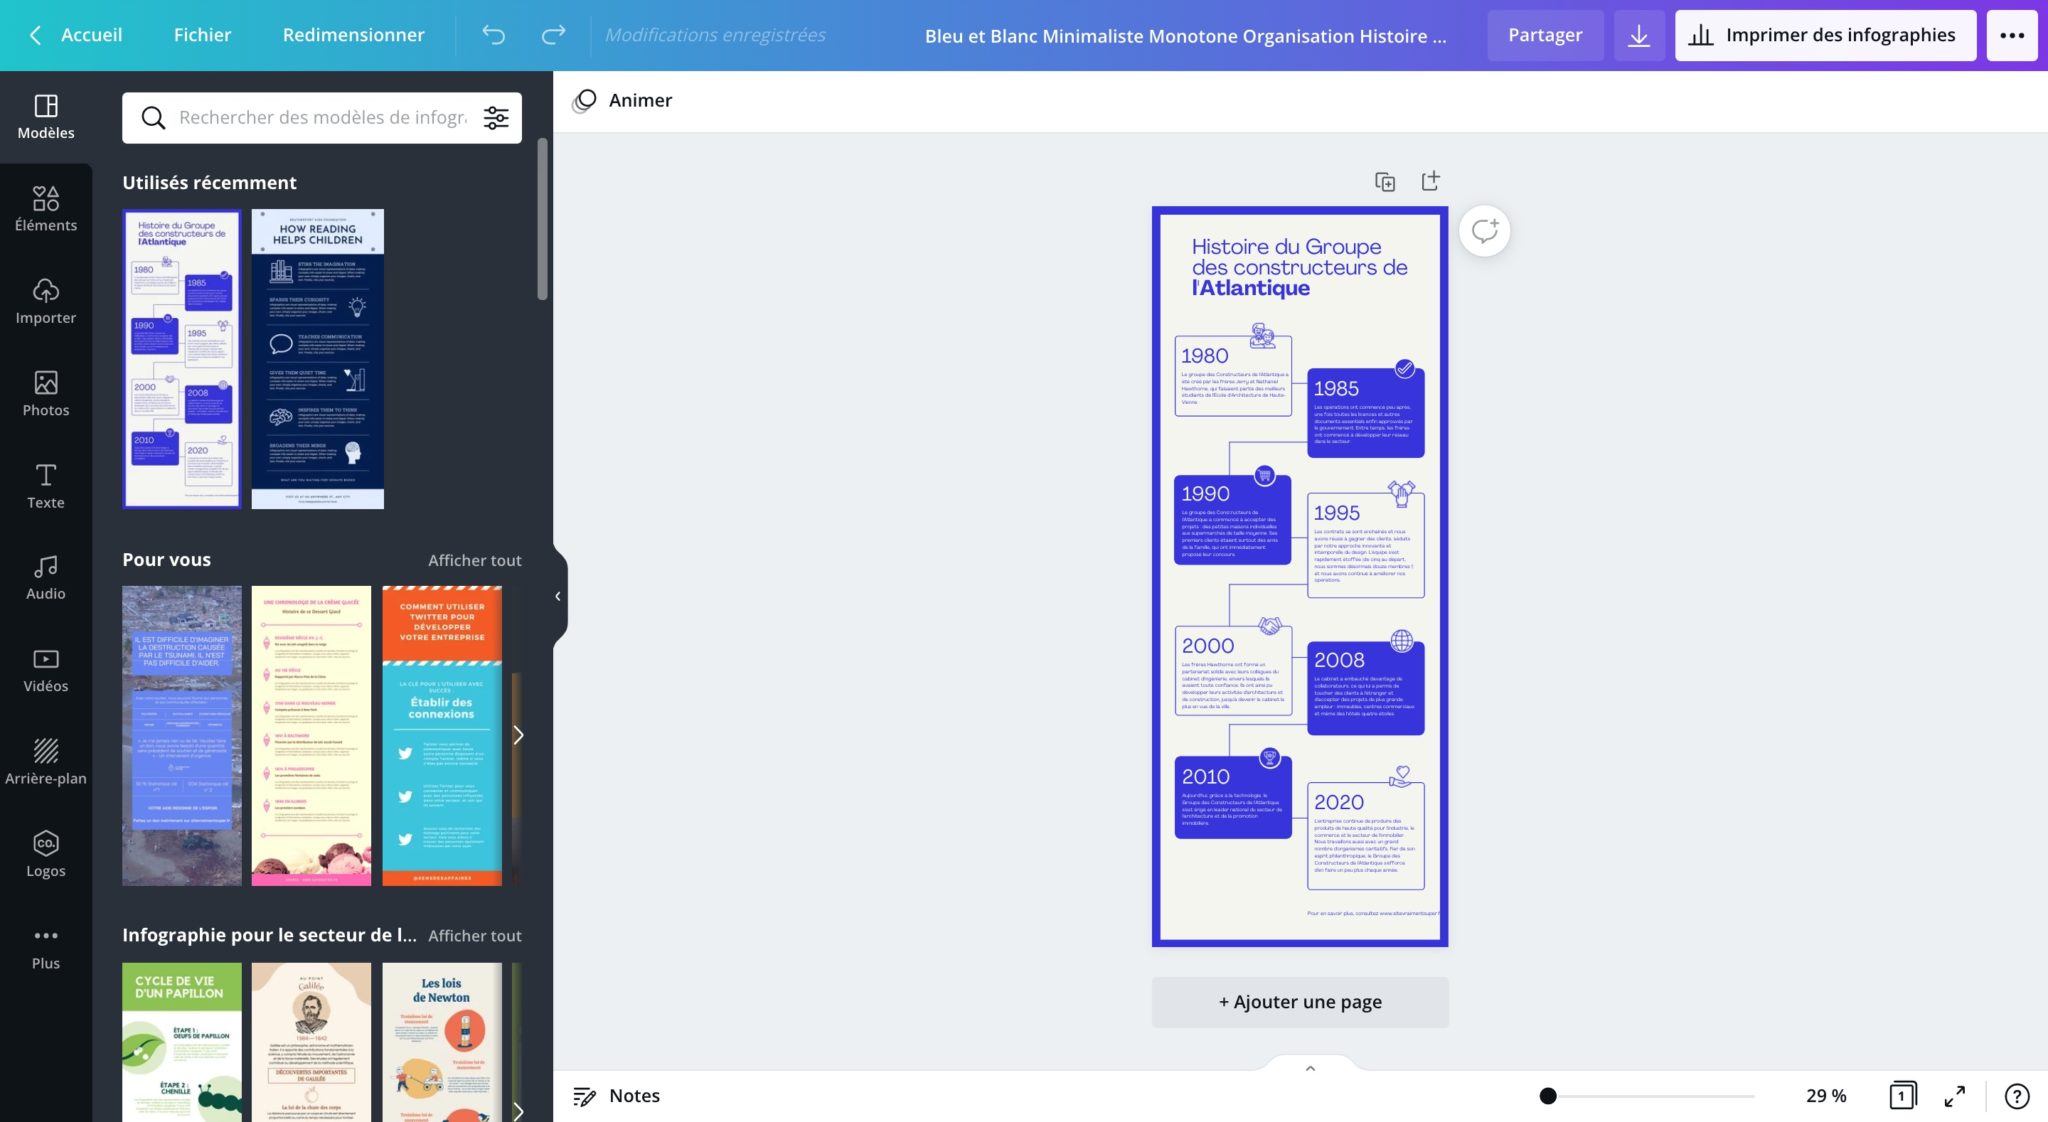
Task: Open the Animer options
Action: coord(622,100)
